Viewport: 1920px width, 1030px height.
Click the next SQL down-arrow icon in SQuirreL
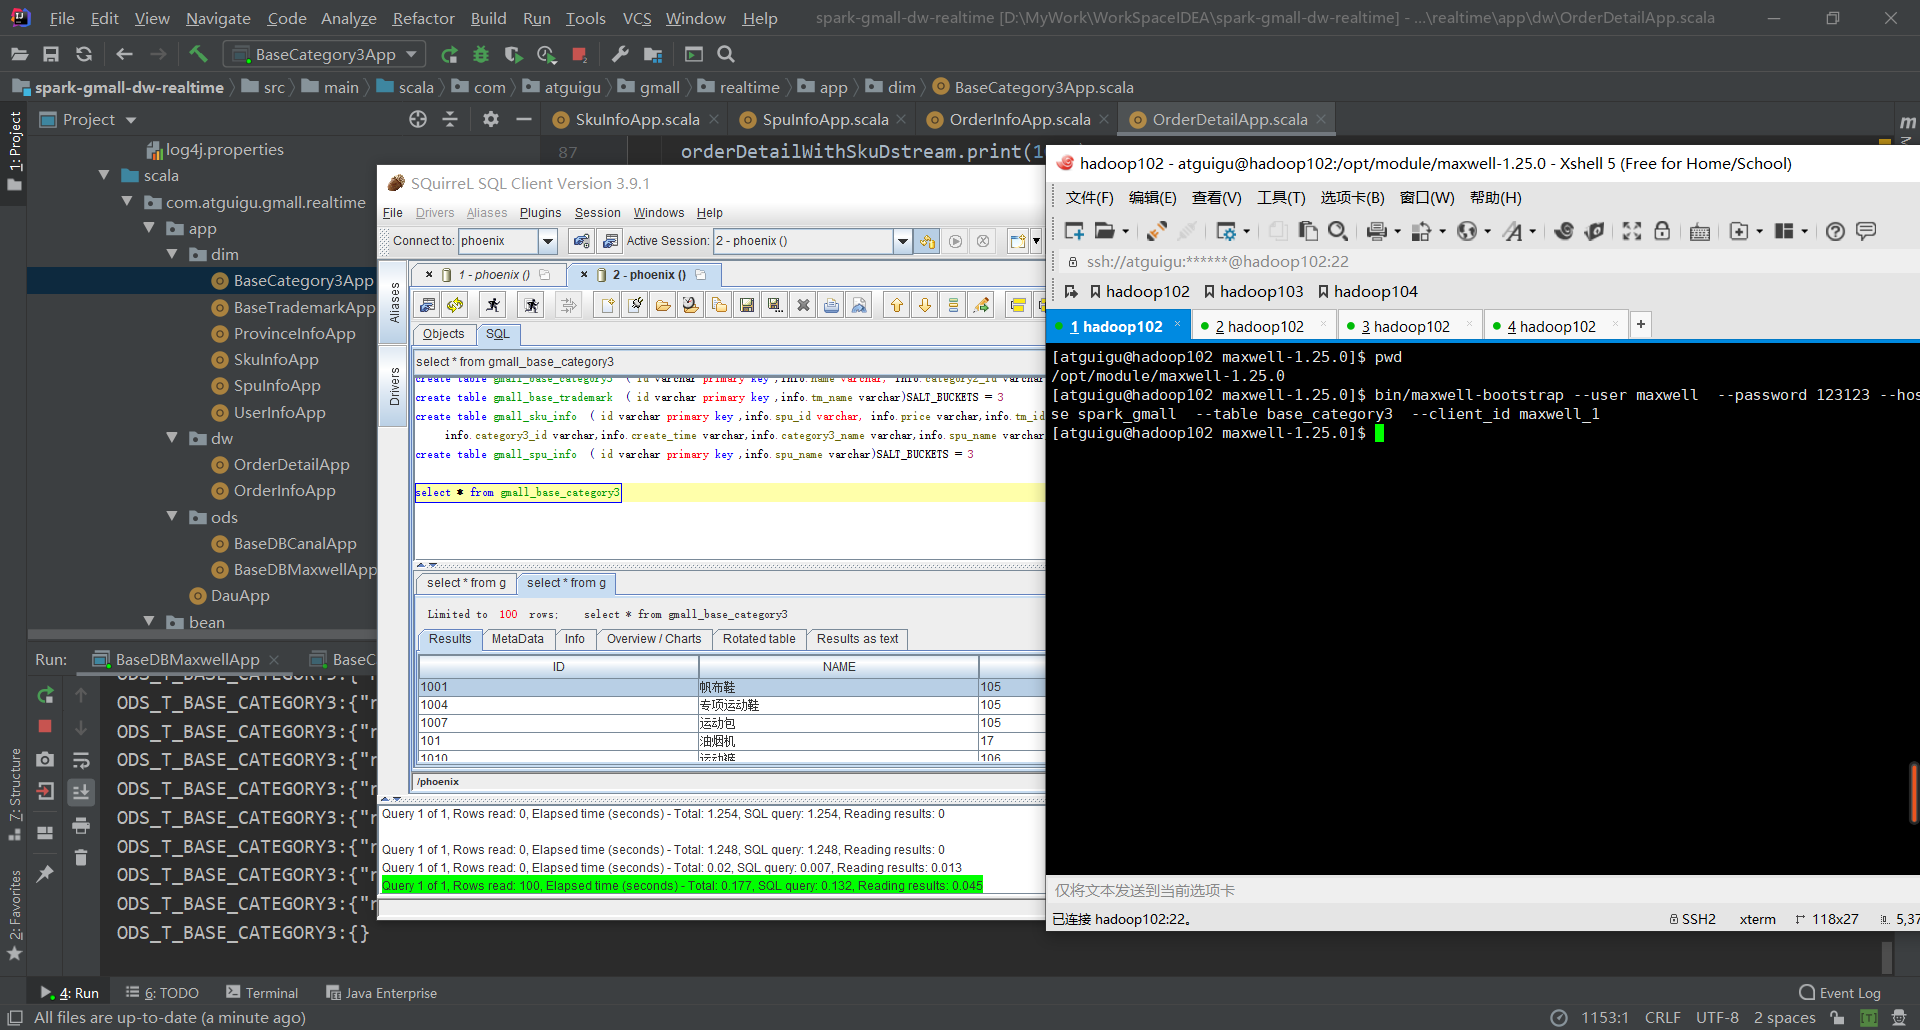925,305
